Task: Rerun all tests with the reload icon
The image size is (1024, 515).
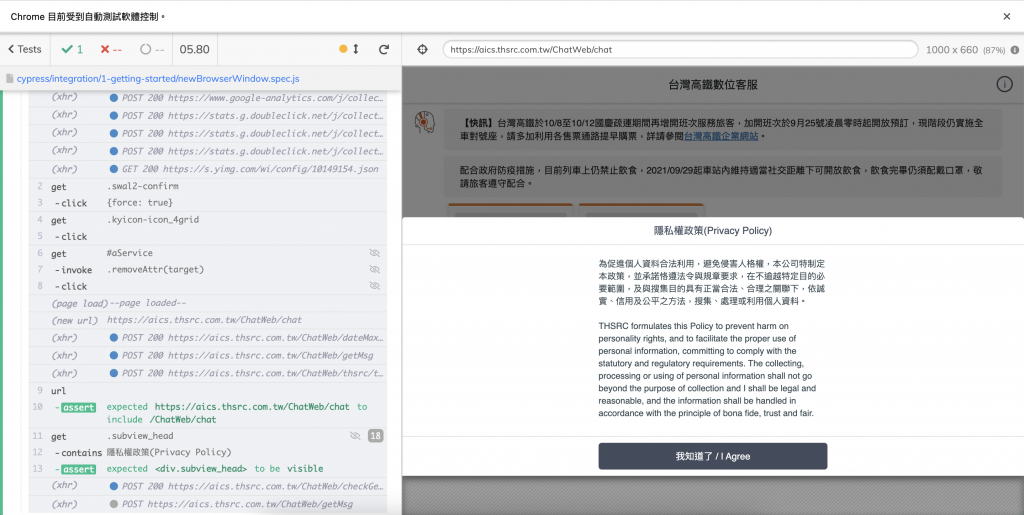Action: [384, 49]
